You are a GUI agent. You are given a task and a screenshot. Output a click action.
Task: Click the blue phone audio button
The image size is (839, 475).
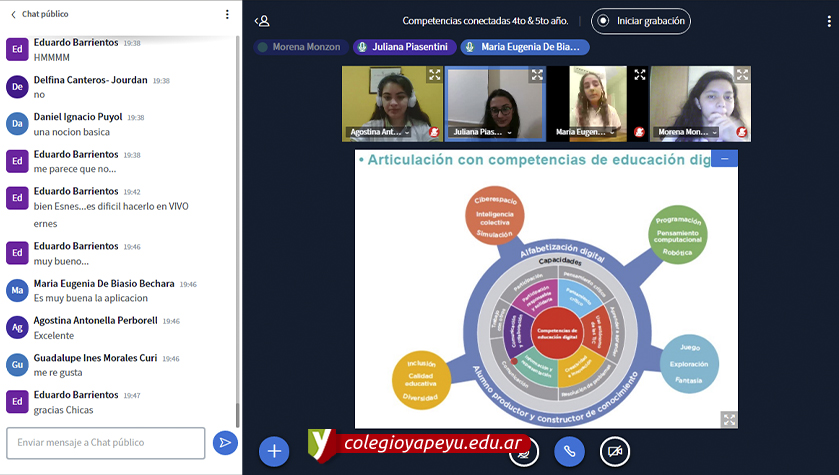tap(569, 451)
